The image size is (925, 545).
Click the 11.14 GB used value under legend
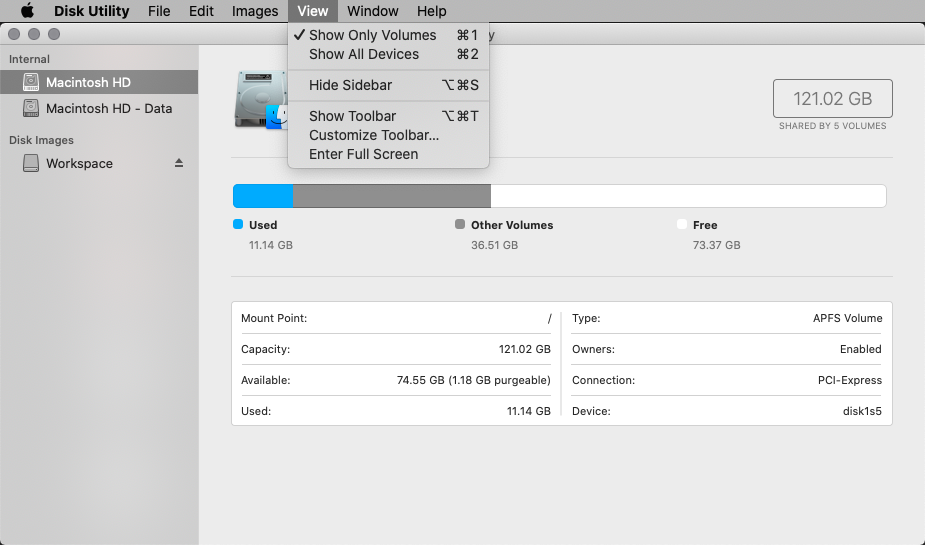(x=271, y=245)
